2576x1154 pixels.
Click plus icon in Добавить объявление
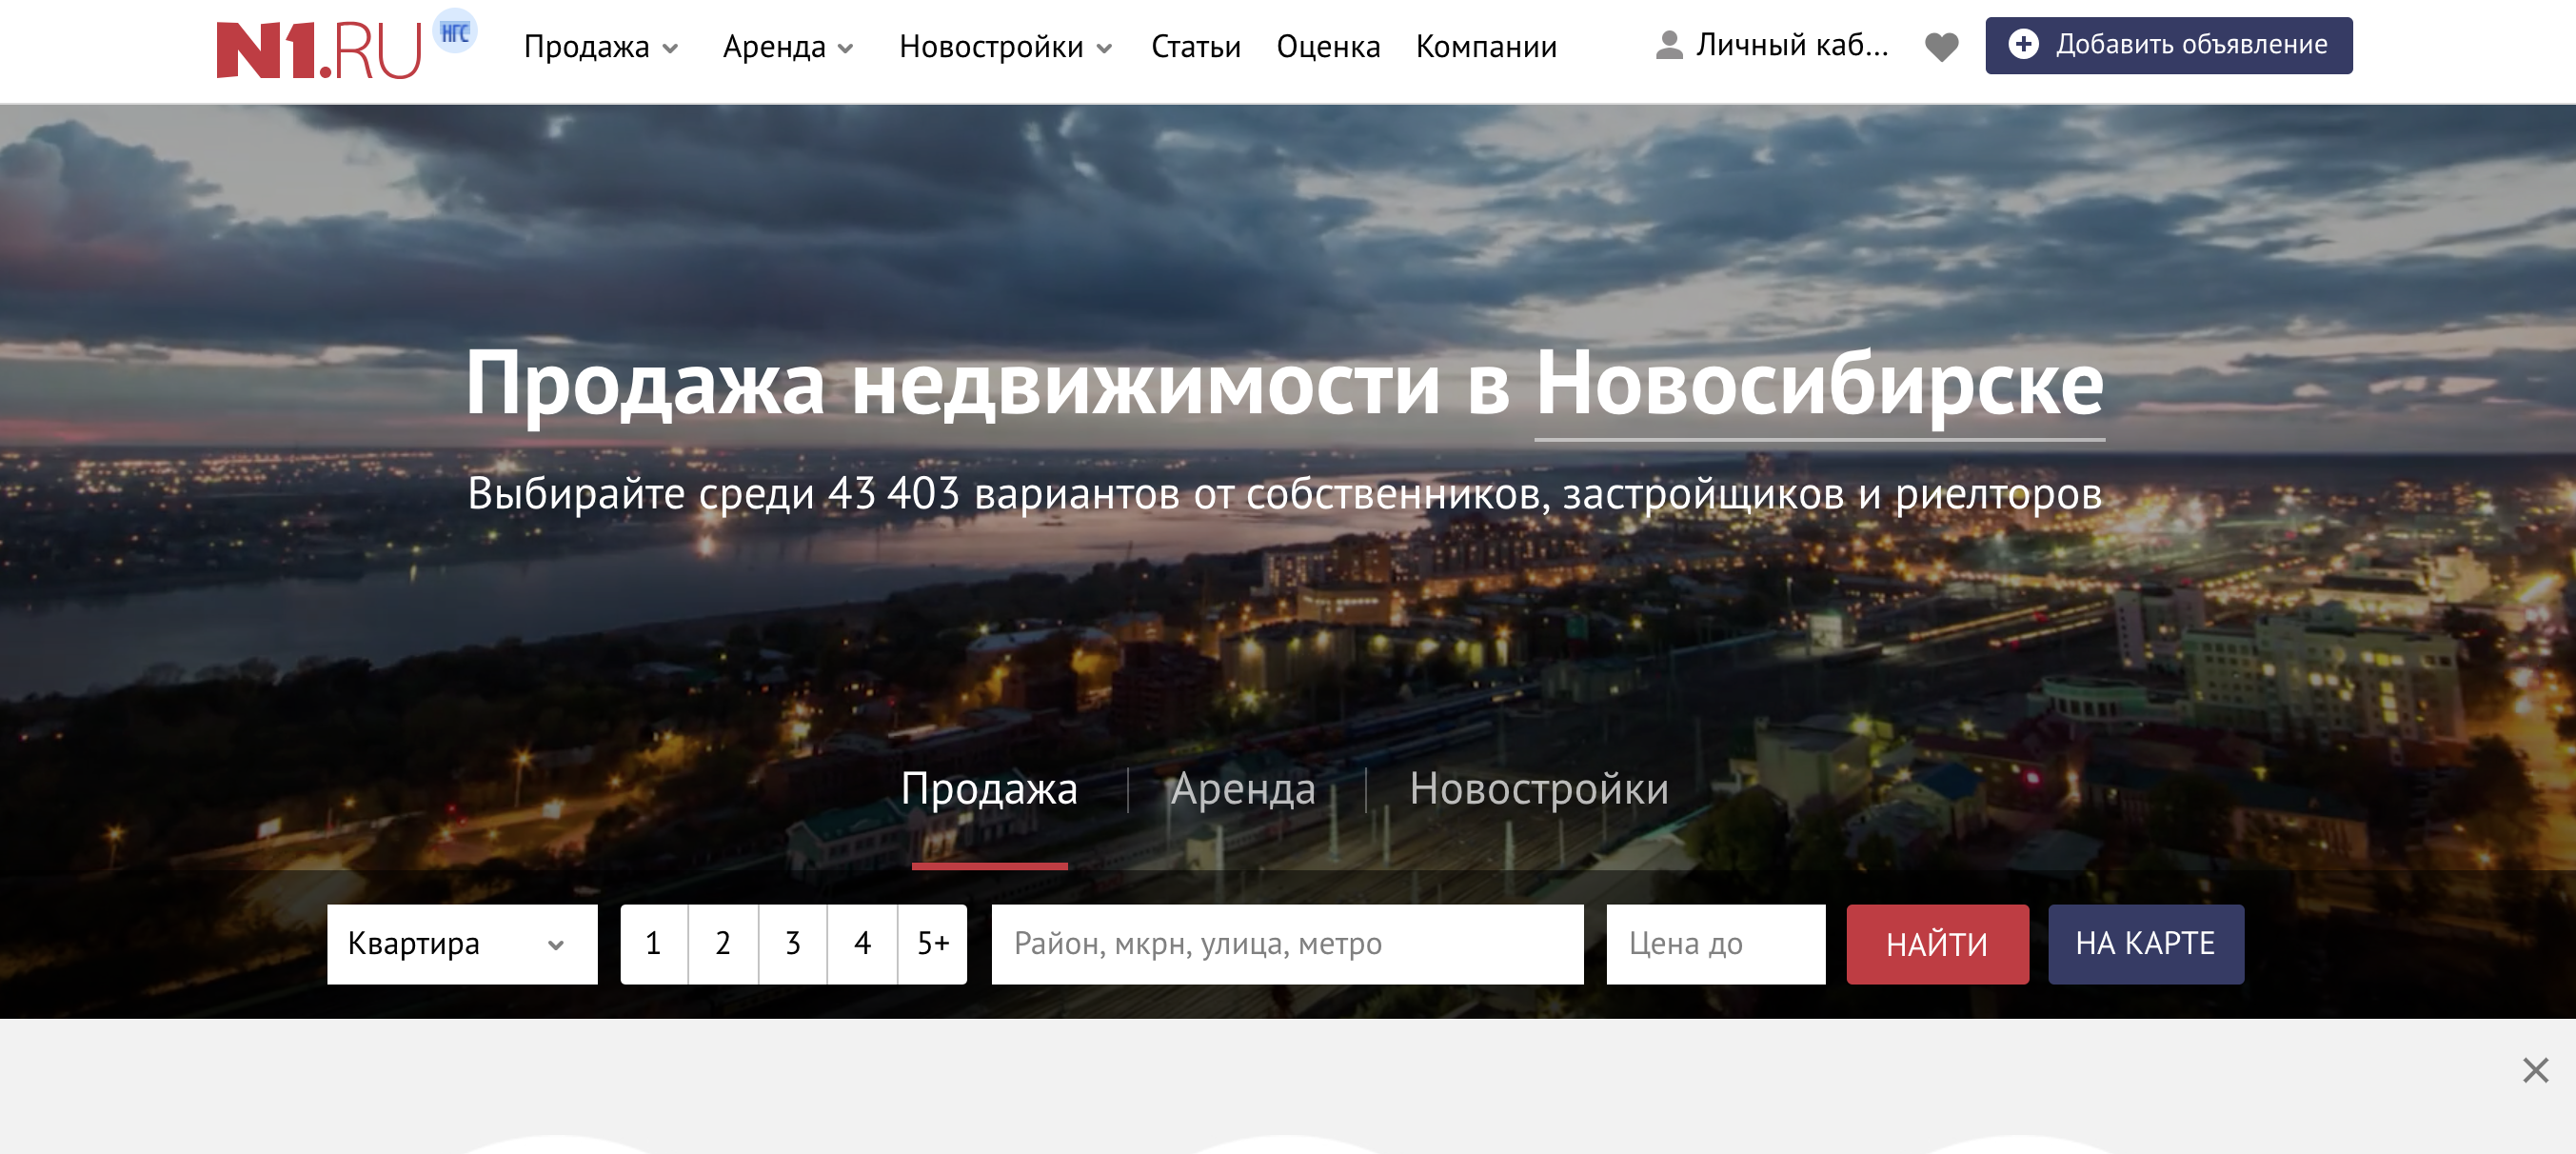pyautogui.click(x=2023, y=44)
